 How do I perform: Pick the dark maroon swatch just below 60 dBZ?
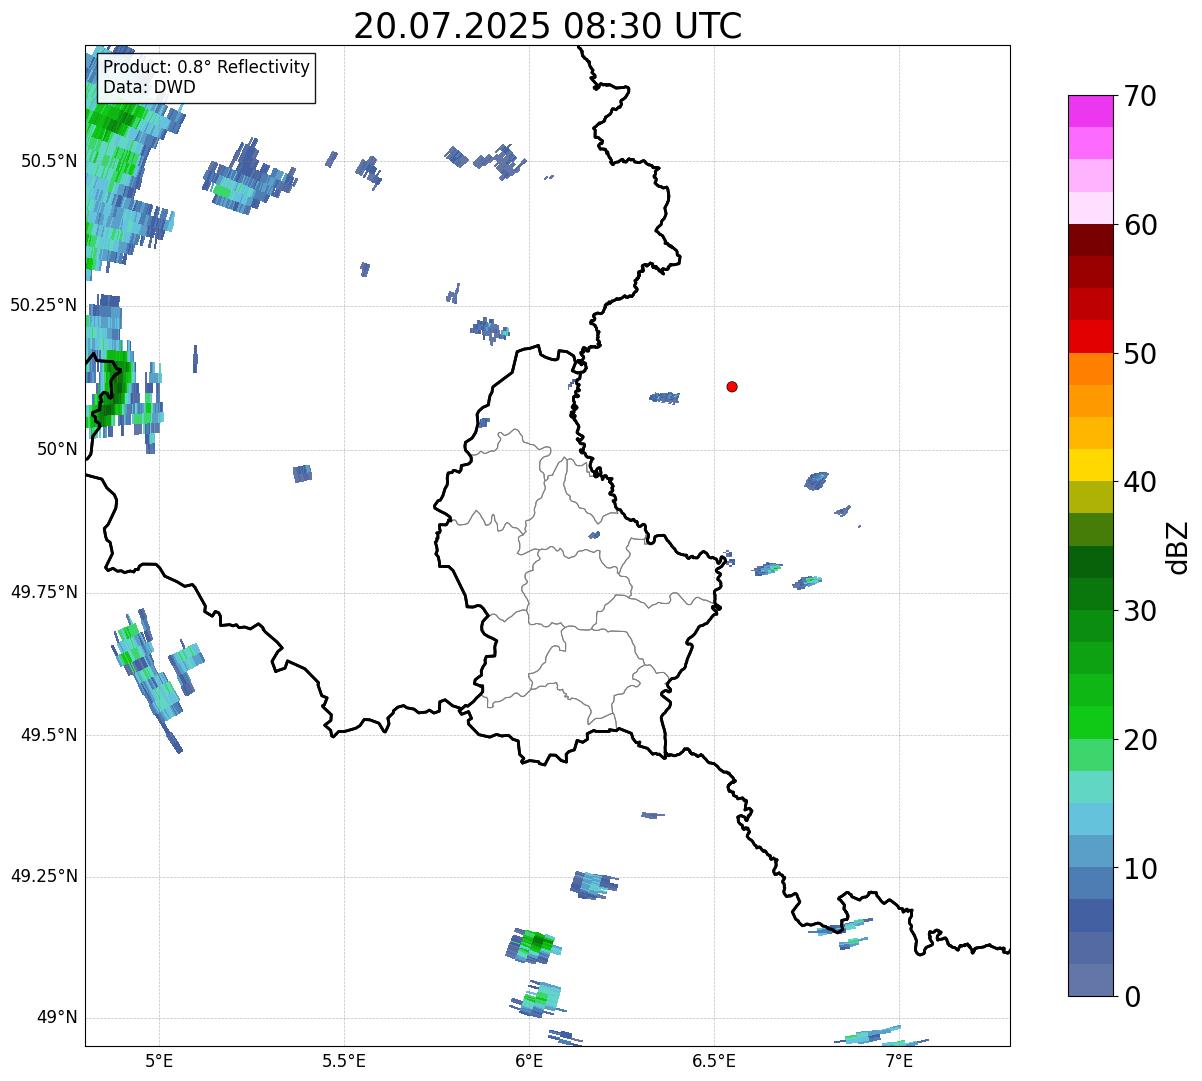click(1091, 241)
